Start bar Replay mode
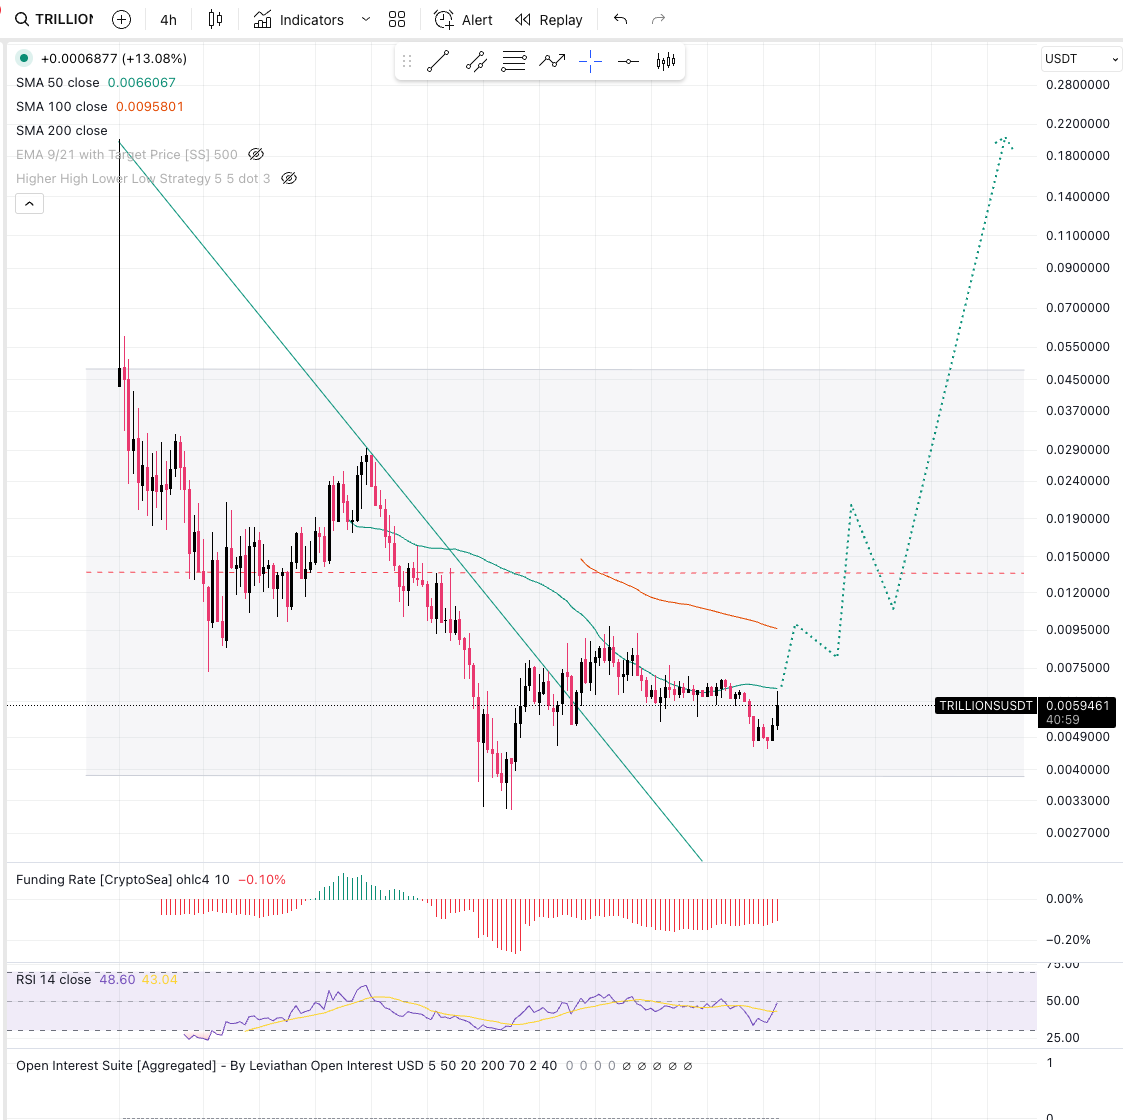The width and height of the screenshot is (1123, 1120). click(548, 20)
